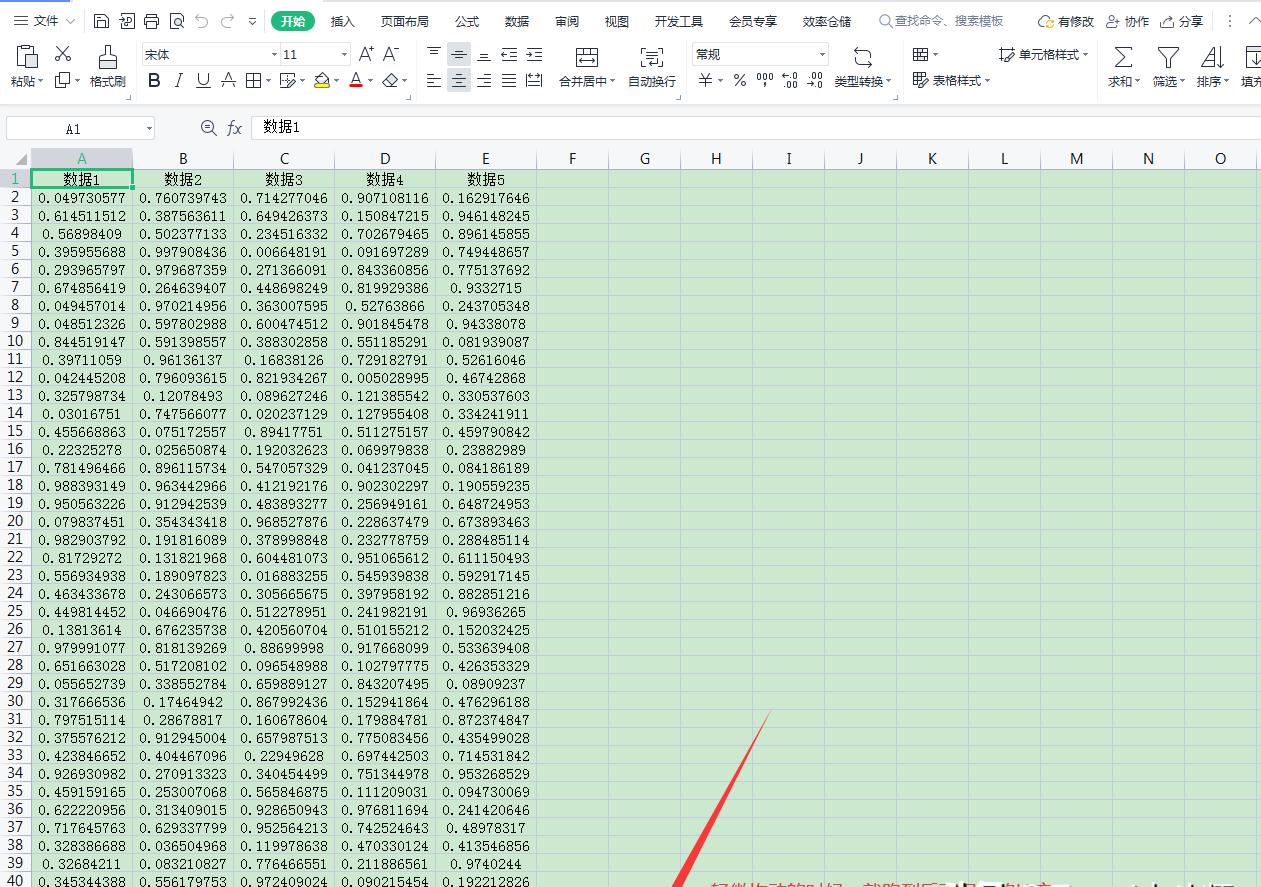Justify text alignment icon
Viewport: 1261px width, 887px height.
click(509, 80)
